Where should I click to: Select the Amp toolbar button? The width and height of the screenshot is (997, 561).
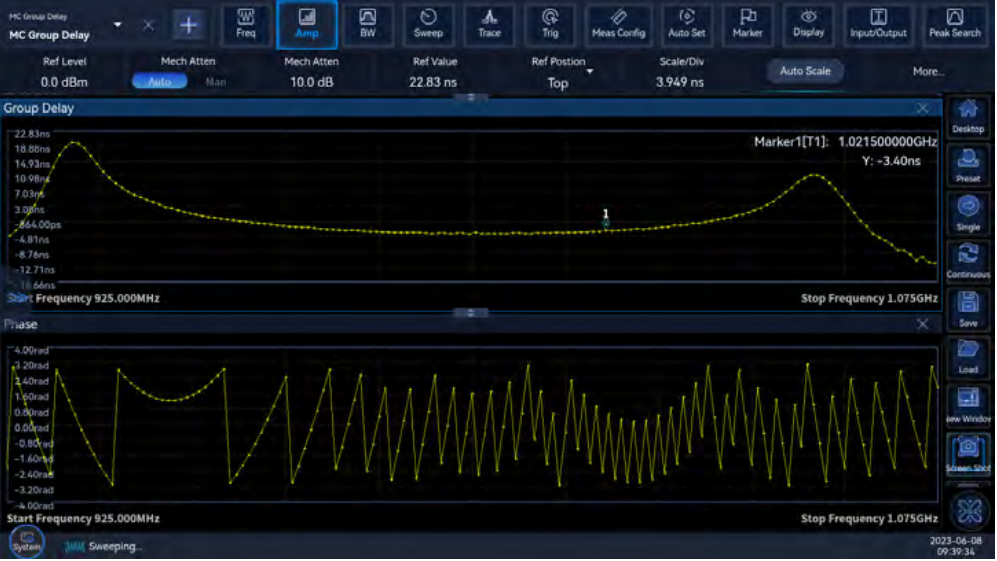[x=306, y=24]
